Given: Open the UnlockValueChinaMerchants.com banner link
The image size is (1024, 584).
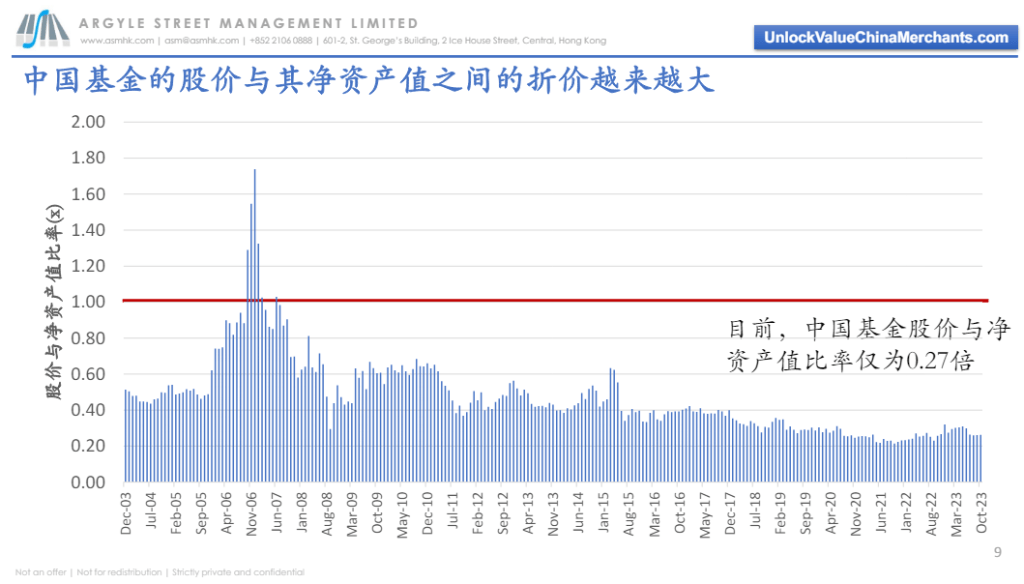Looking at the screenshot, I should 885,37.
